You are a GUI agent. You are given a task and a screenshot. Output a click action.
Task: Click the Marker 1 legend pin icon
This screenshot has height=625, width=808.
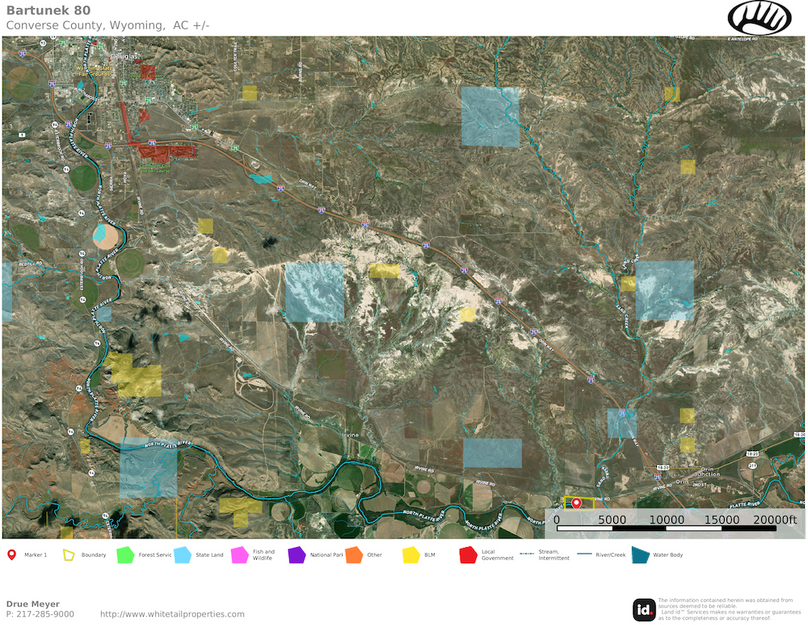(x=11, y=554)
